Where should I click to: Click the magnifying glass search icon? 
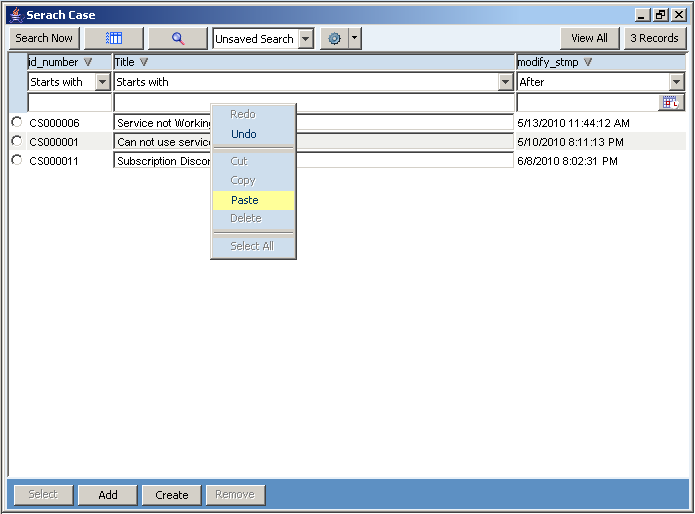point(178,38)
